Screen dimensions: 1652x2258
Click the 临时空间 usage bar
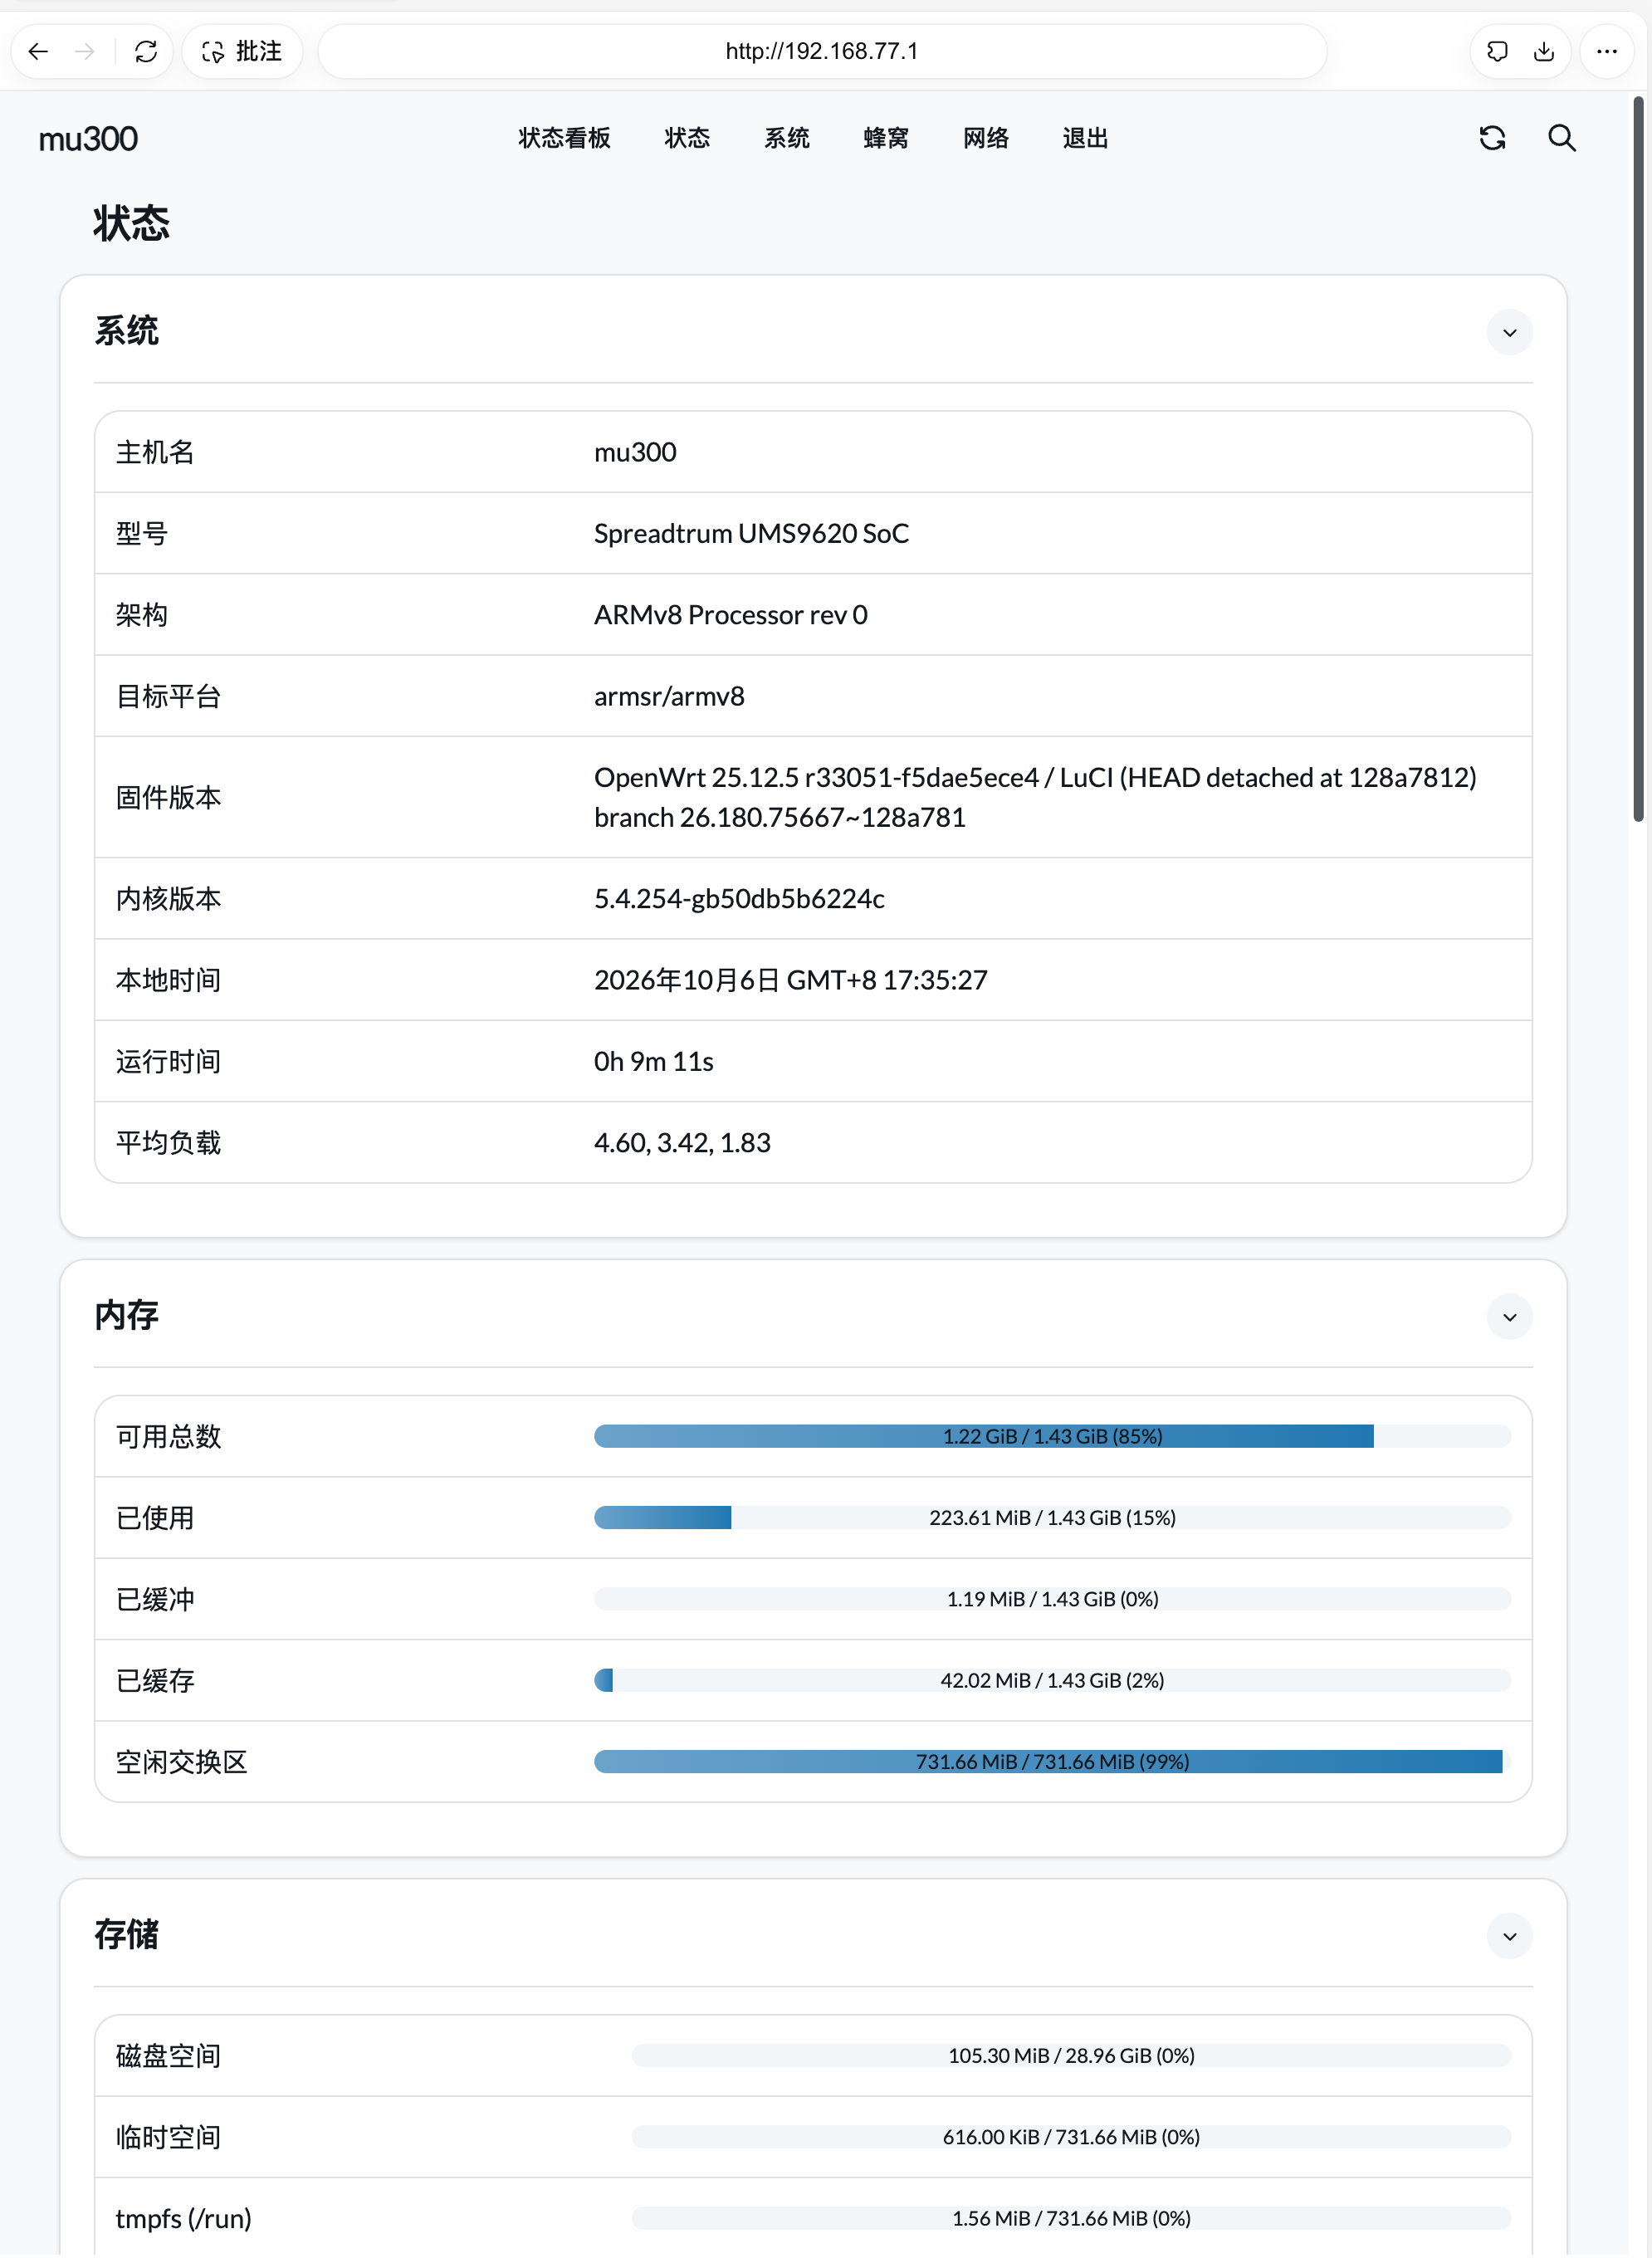point(1071,2136)
